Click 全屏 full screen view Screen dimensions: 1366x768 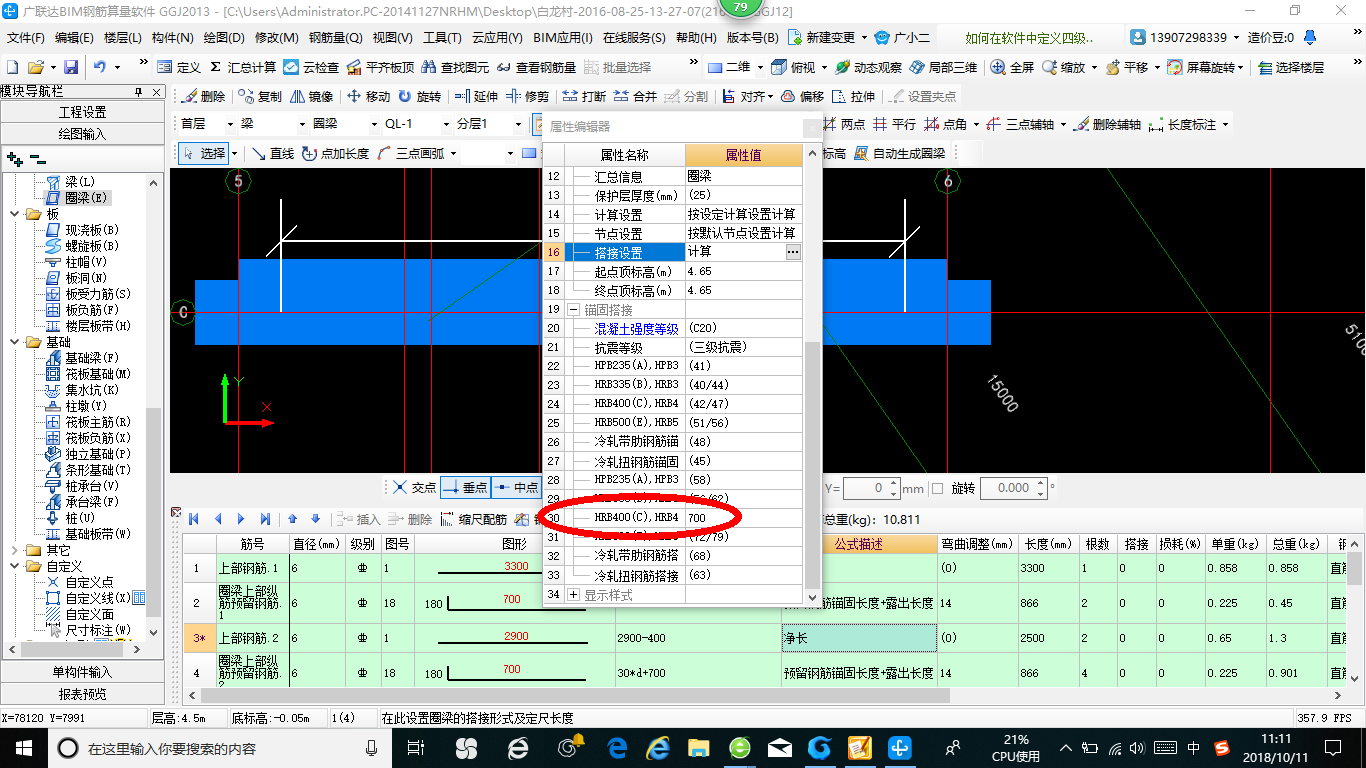[x=1012, y=67]
